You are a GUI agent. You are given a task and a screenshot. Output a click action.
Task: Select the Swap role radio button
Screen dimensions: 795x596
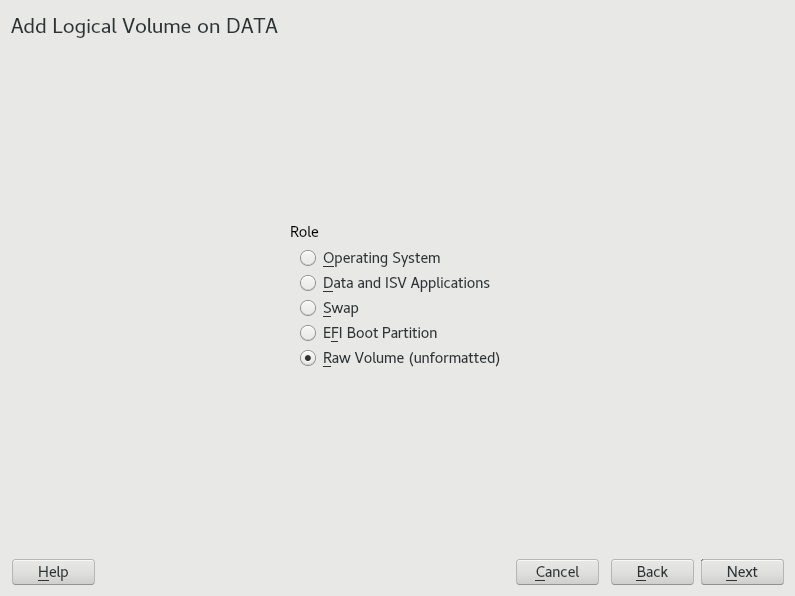click(x=308, y=308)
